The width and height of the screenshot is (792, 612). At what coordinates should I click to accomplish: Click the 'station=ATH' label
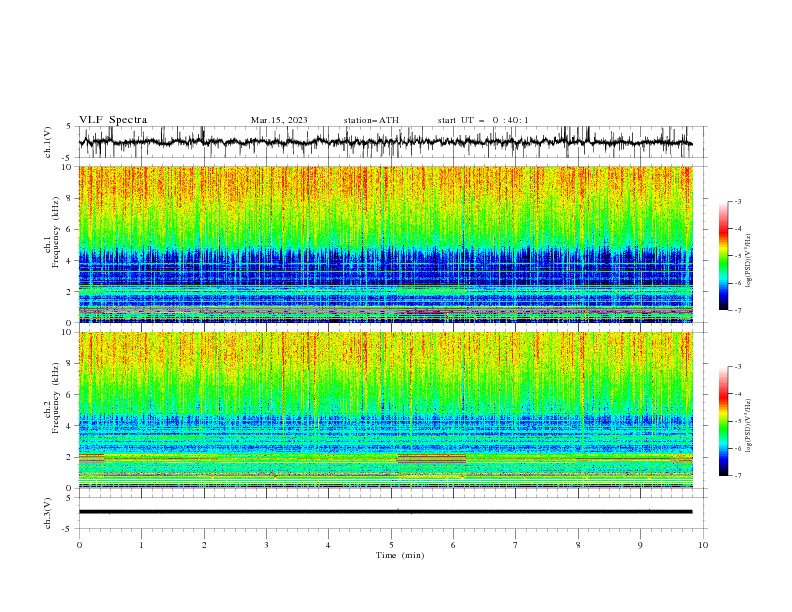371,120
